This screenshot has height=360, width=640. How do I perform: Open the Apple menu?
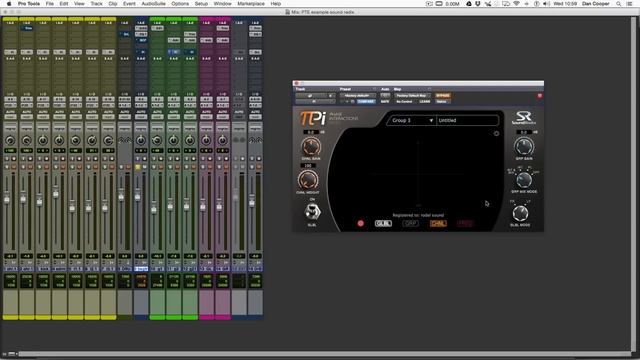[x=9, y=4]
